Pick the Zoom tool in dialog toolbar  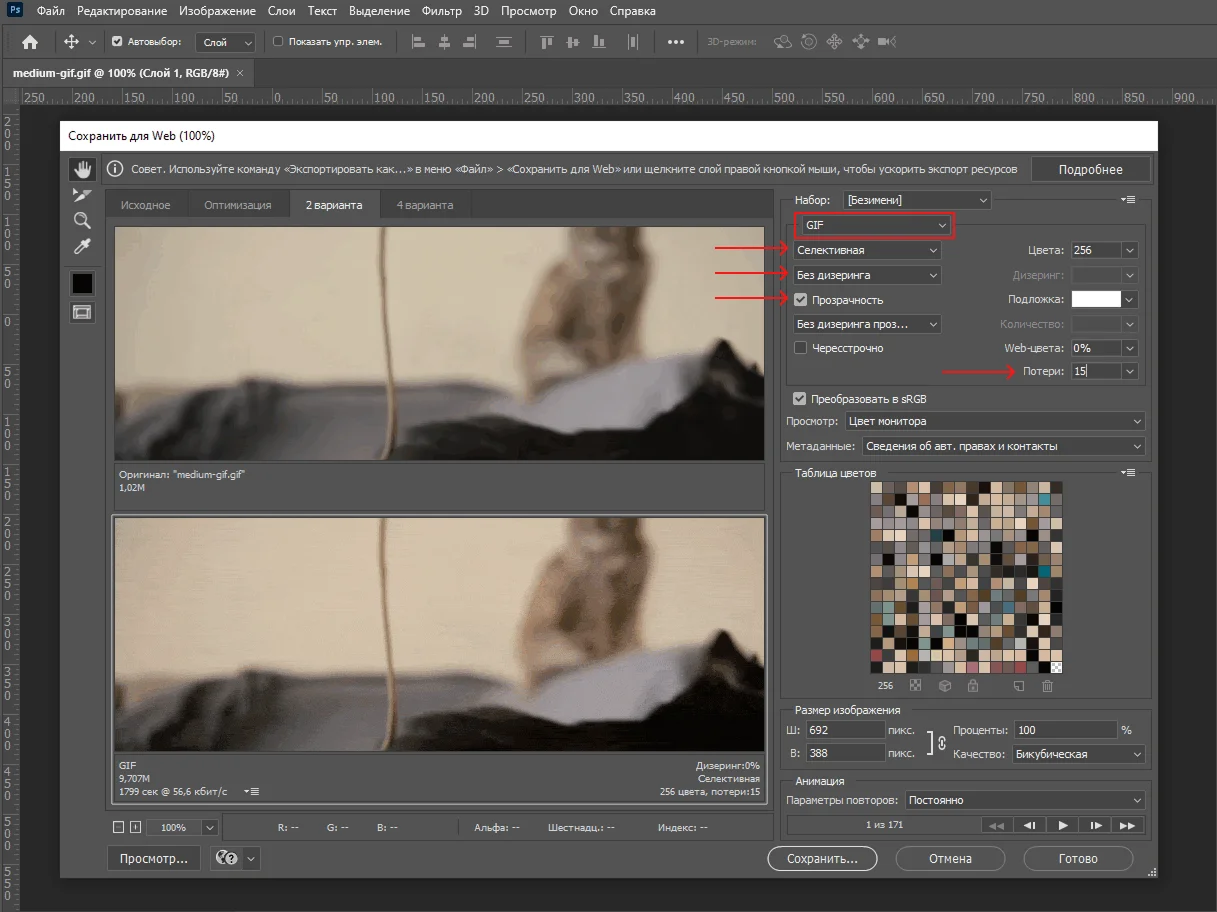pos(82,221)
